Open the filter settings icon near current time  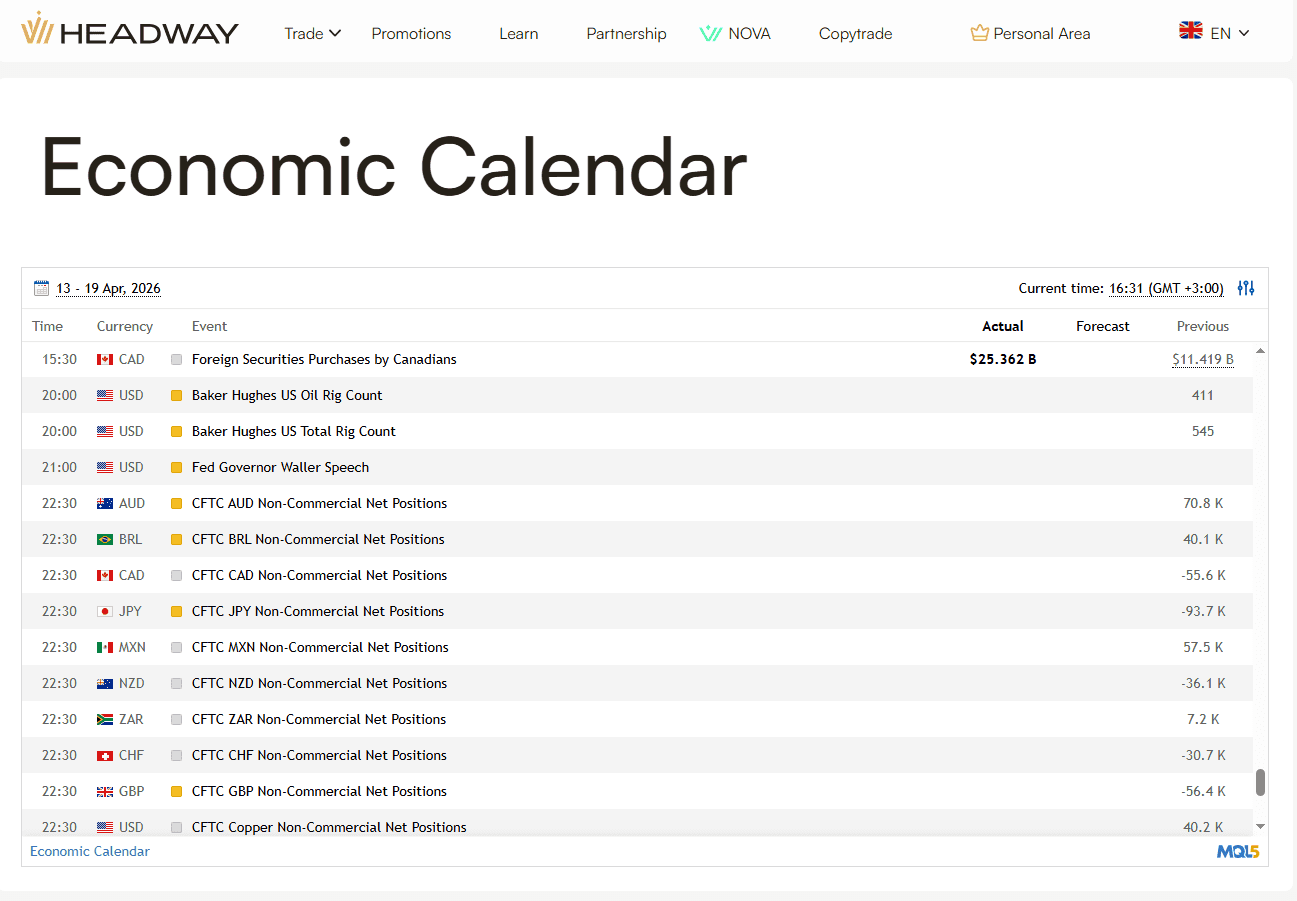(1246, 288)
